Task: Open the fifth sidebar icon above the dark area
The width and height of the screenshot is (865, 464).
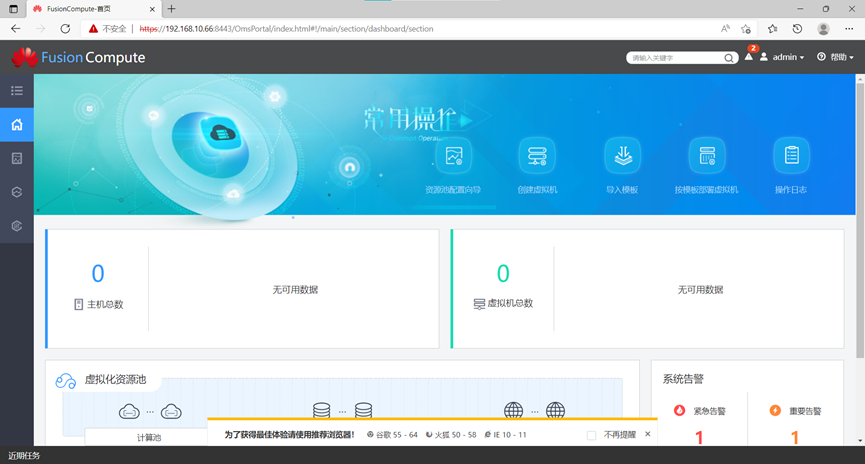Action: click(x=17, y=226)
